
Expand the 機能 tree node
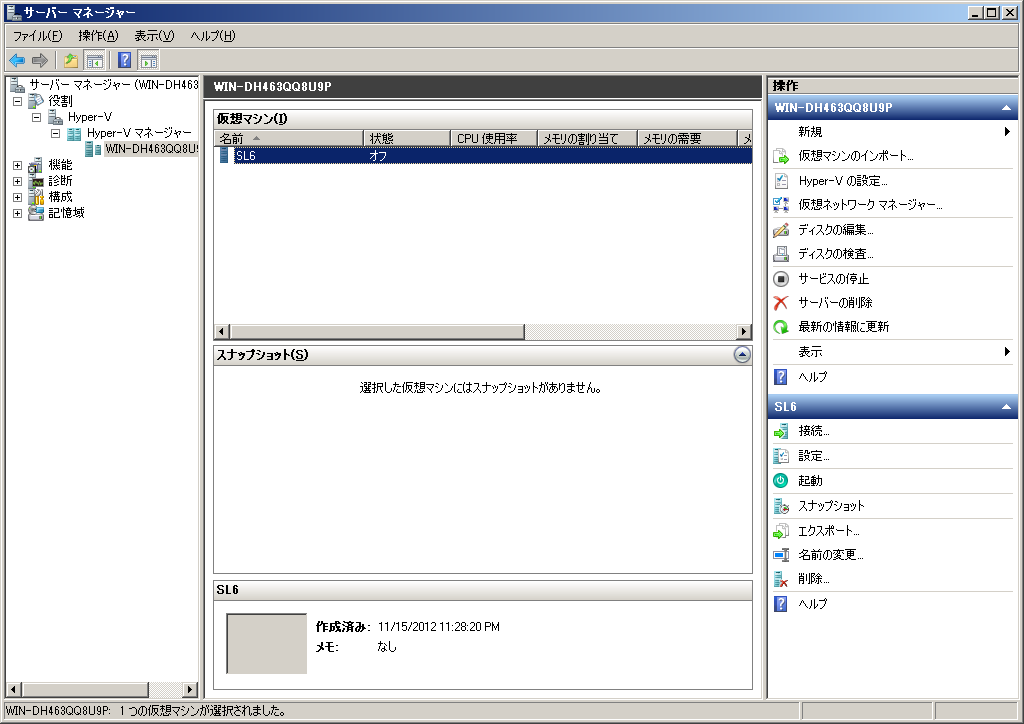(x=17, y=165)
